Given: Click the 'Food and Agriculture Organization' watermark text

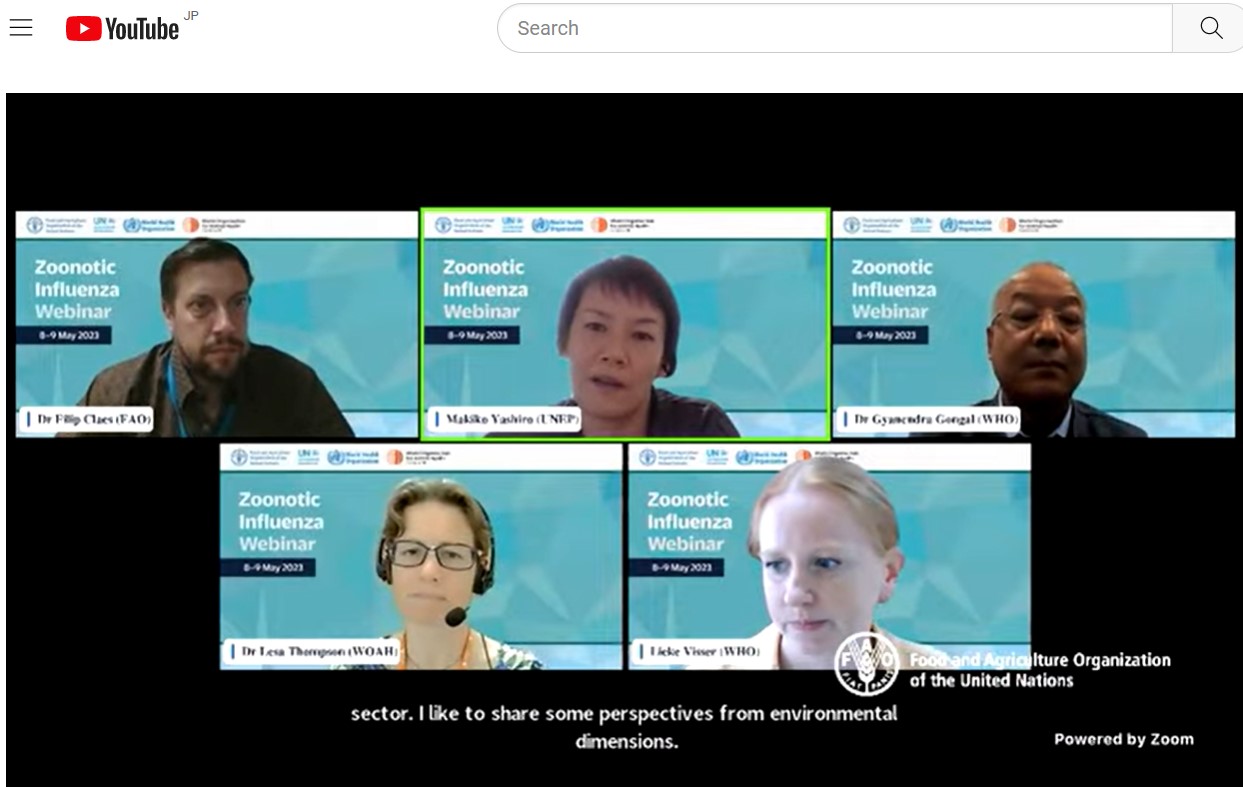Looking at the screenshot, I should tap(1039, 670).
